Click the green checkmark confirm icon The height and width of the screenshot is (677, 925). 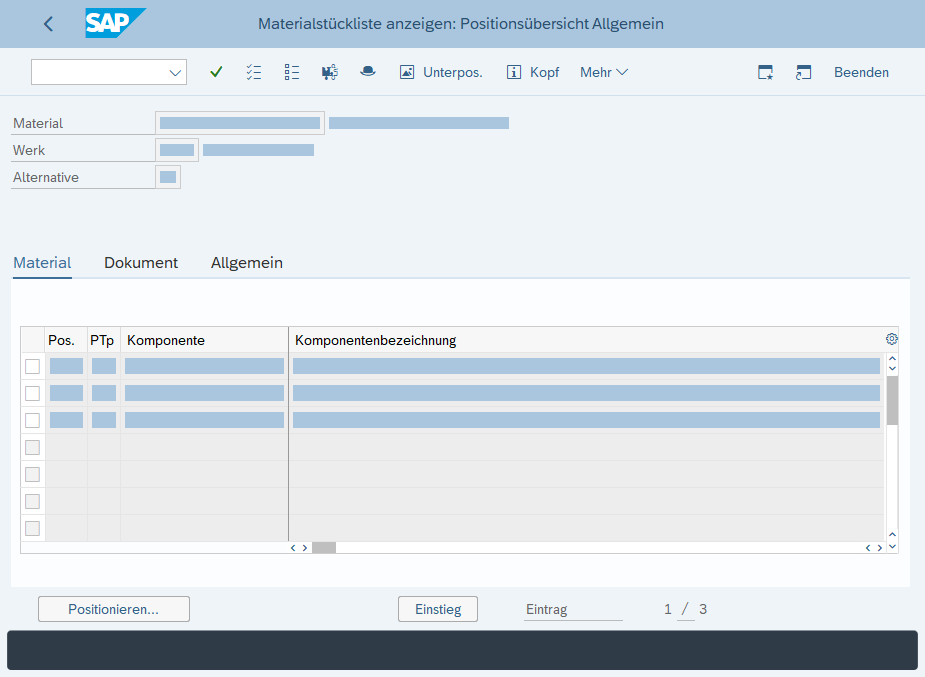coord(216,72)
